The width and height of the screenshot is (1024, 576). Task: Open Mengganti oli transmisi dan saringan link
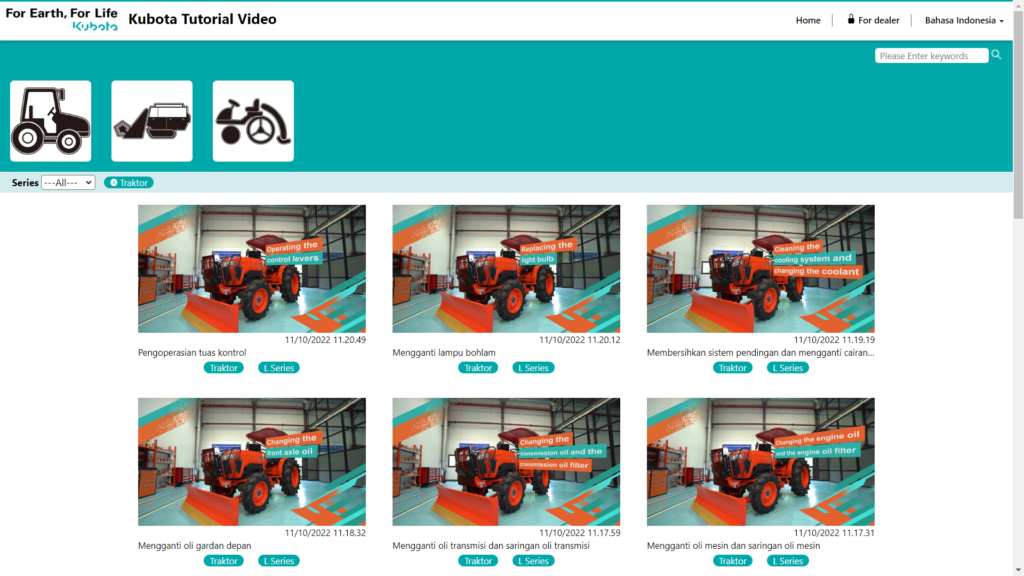tap(490, 546)
